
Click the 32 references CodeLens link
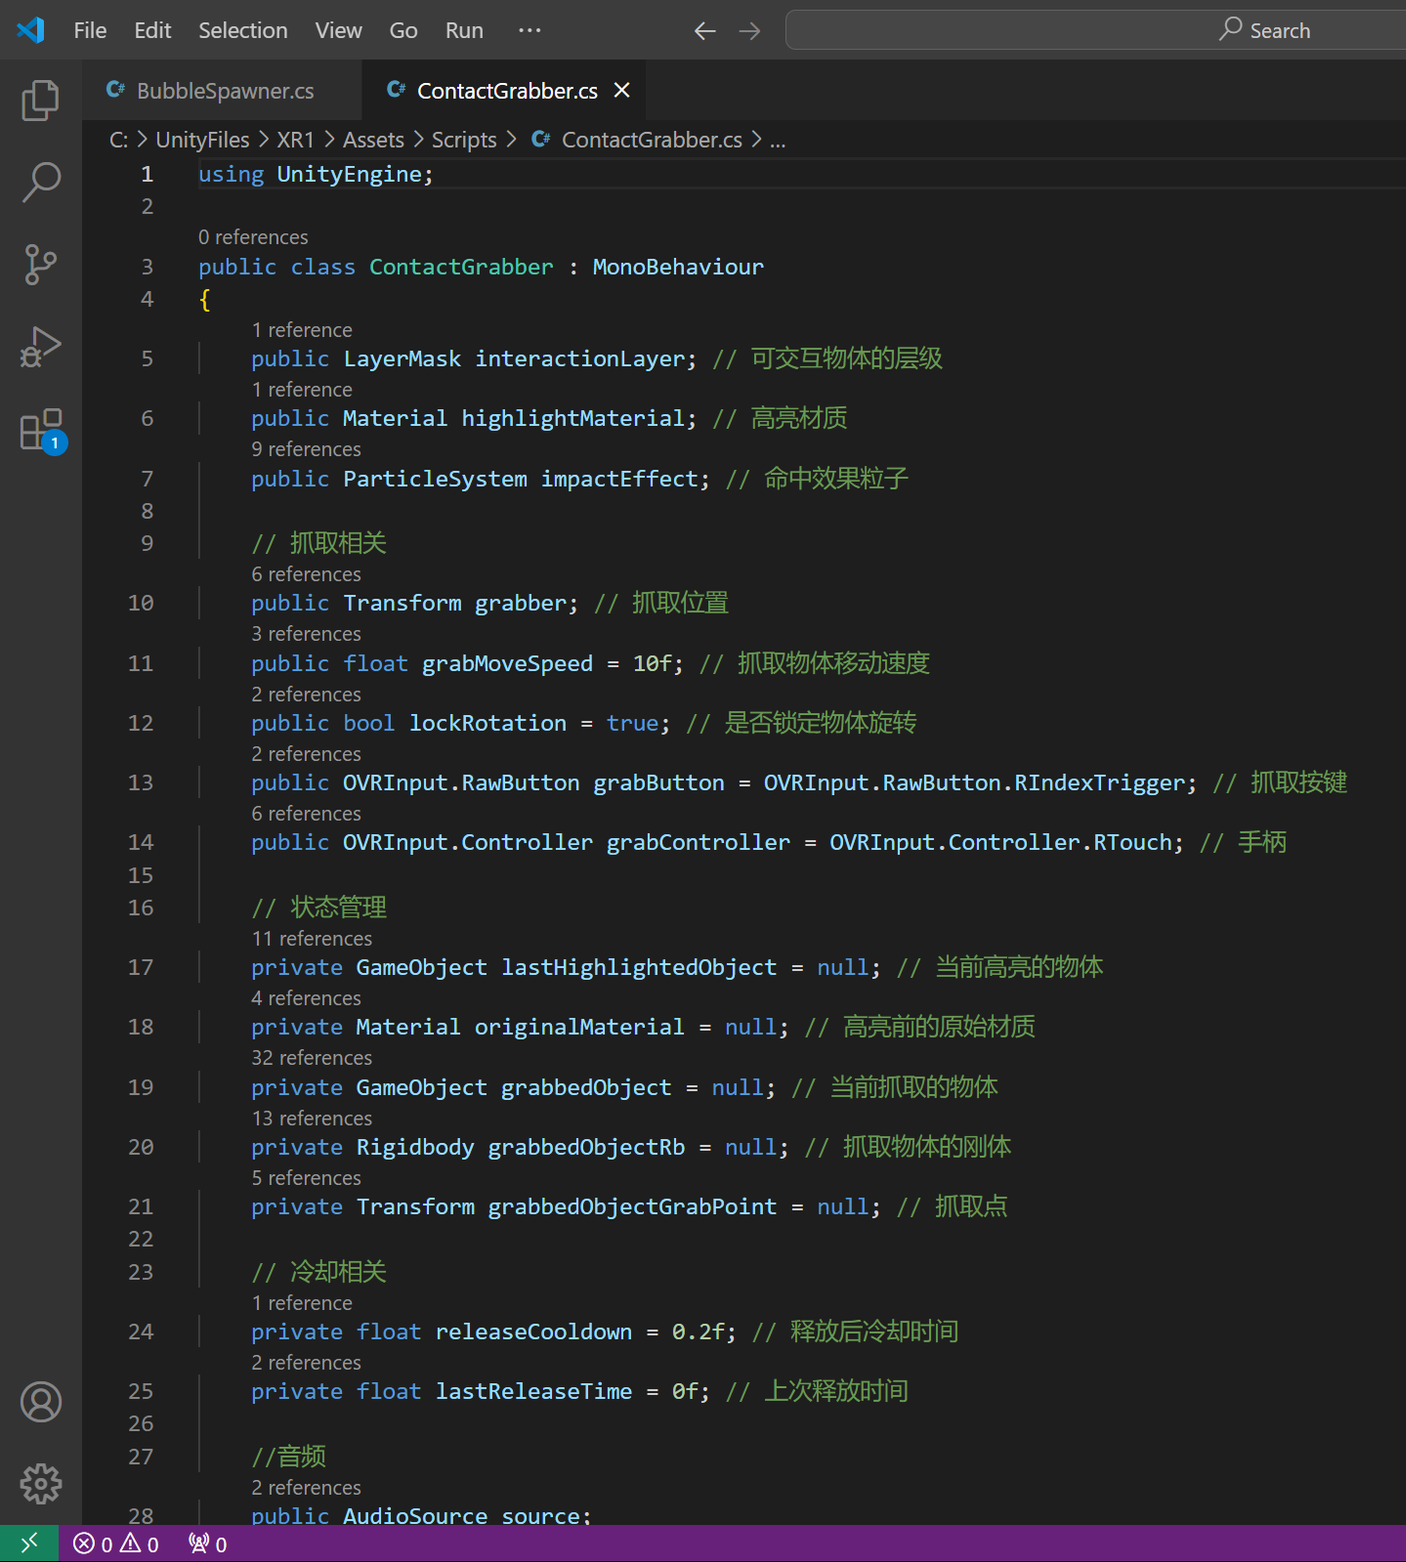(x=311, y=1058)
